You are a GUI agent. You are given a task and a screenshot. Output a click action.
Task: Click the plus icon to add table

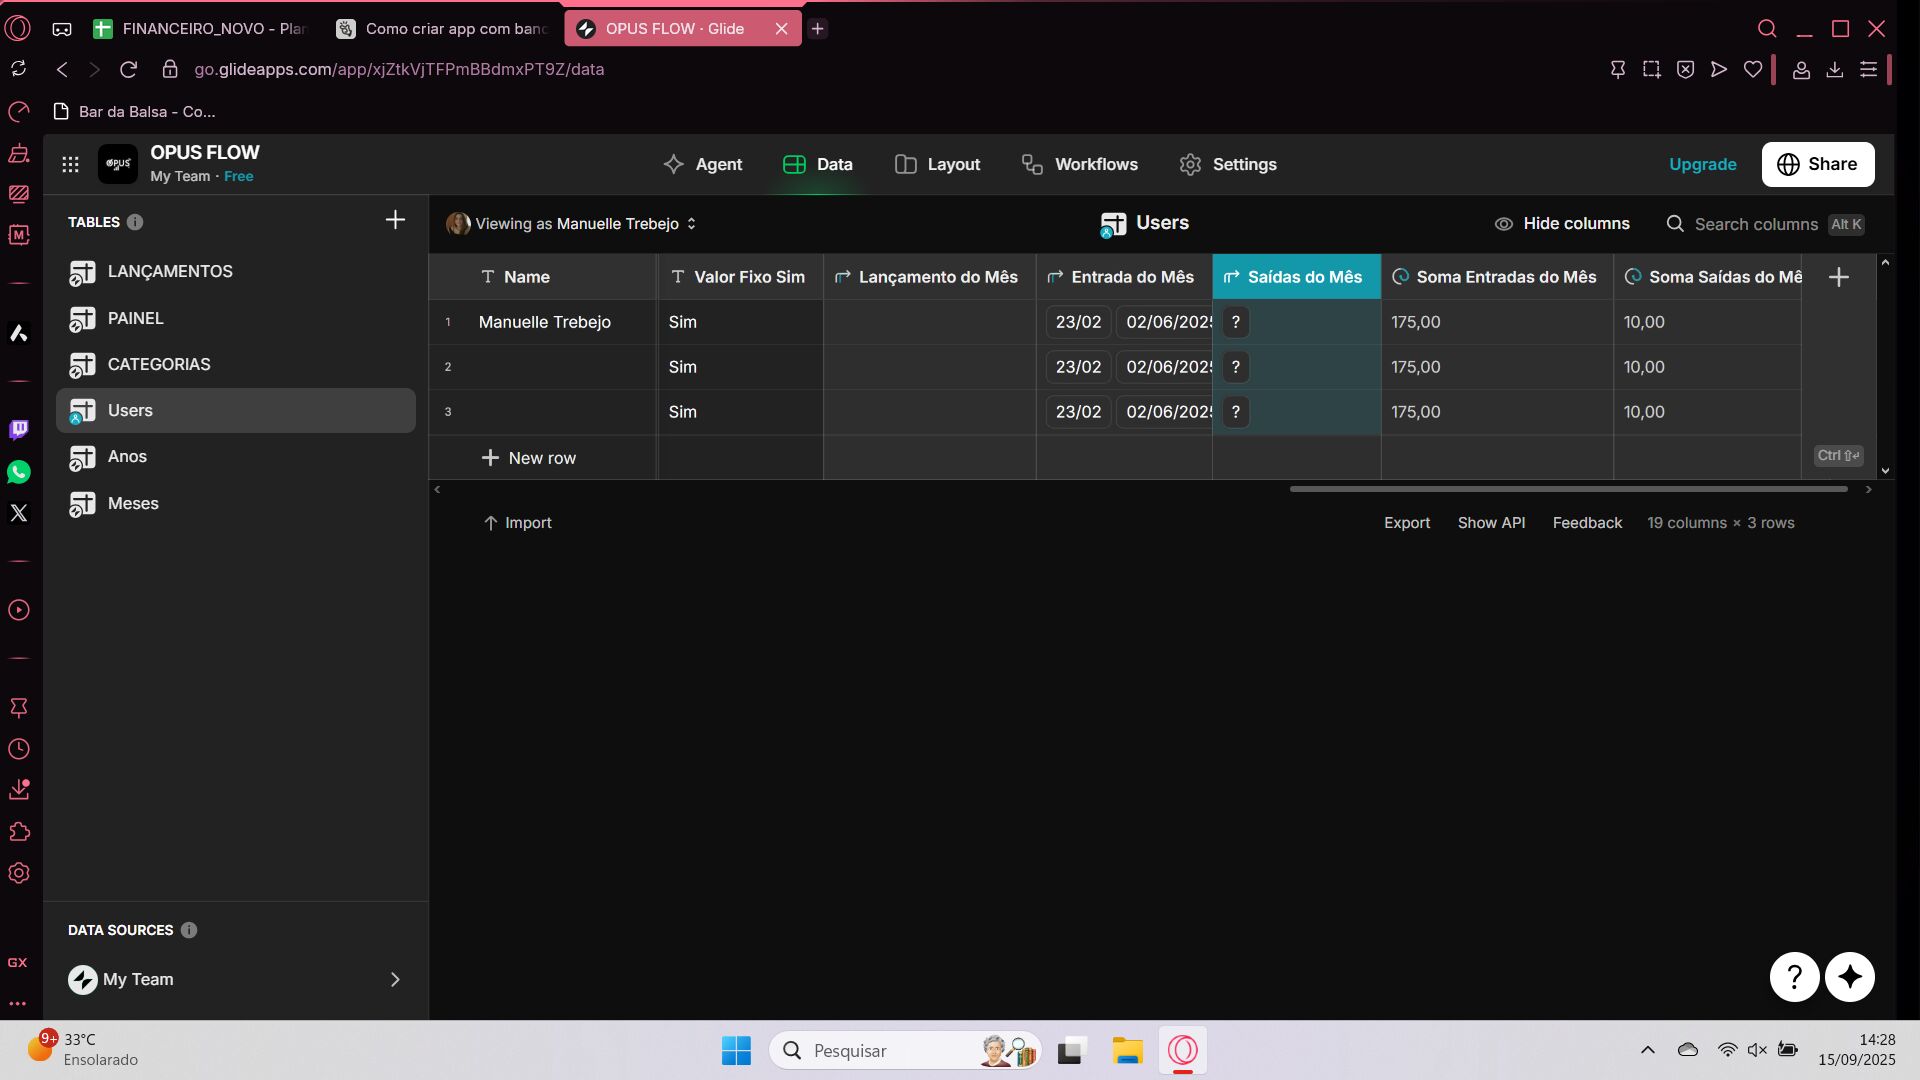click(x=395, y=221)
